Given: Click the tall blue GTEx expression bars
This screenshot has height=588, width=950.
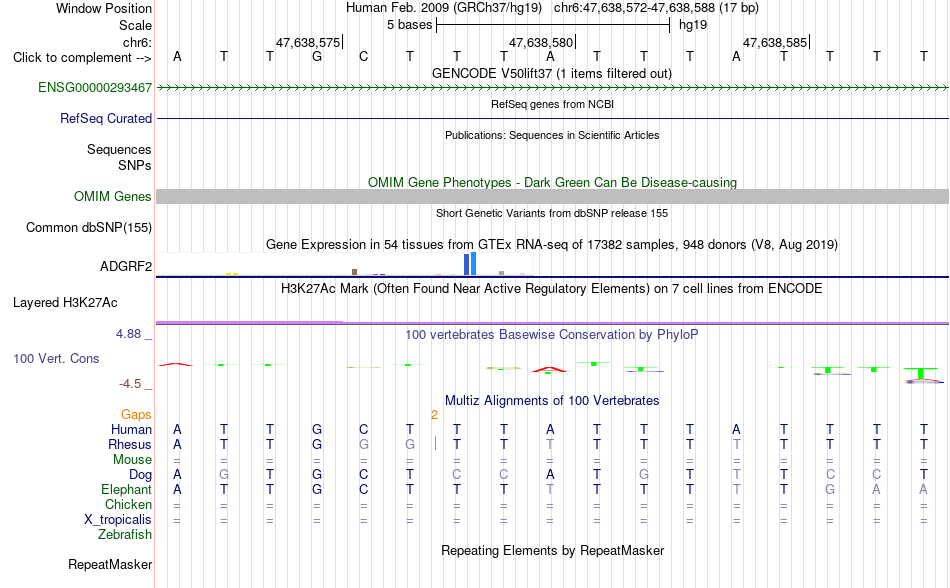Looking at the screenshot, I should 470,264.
